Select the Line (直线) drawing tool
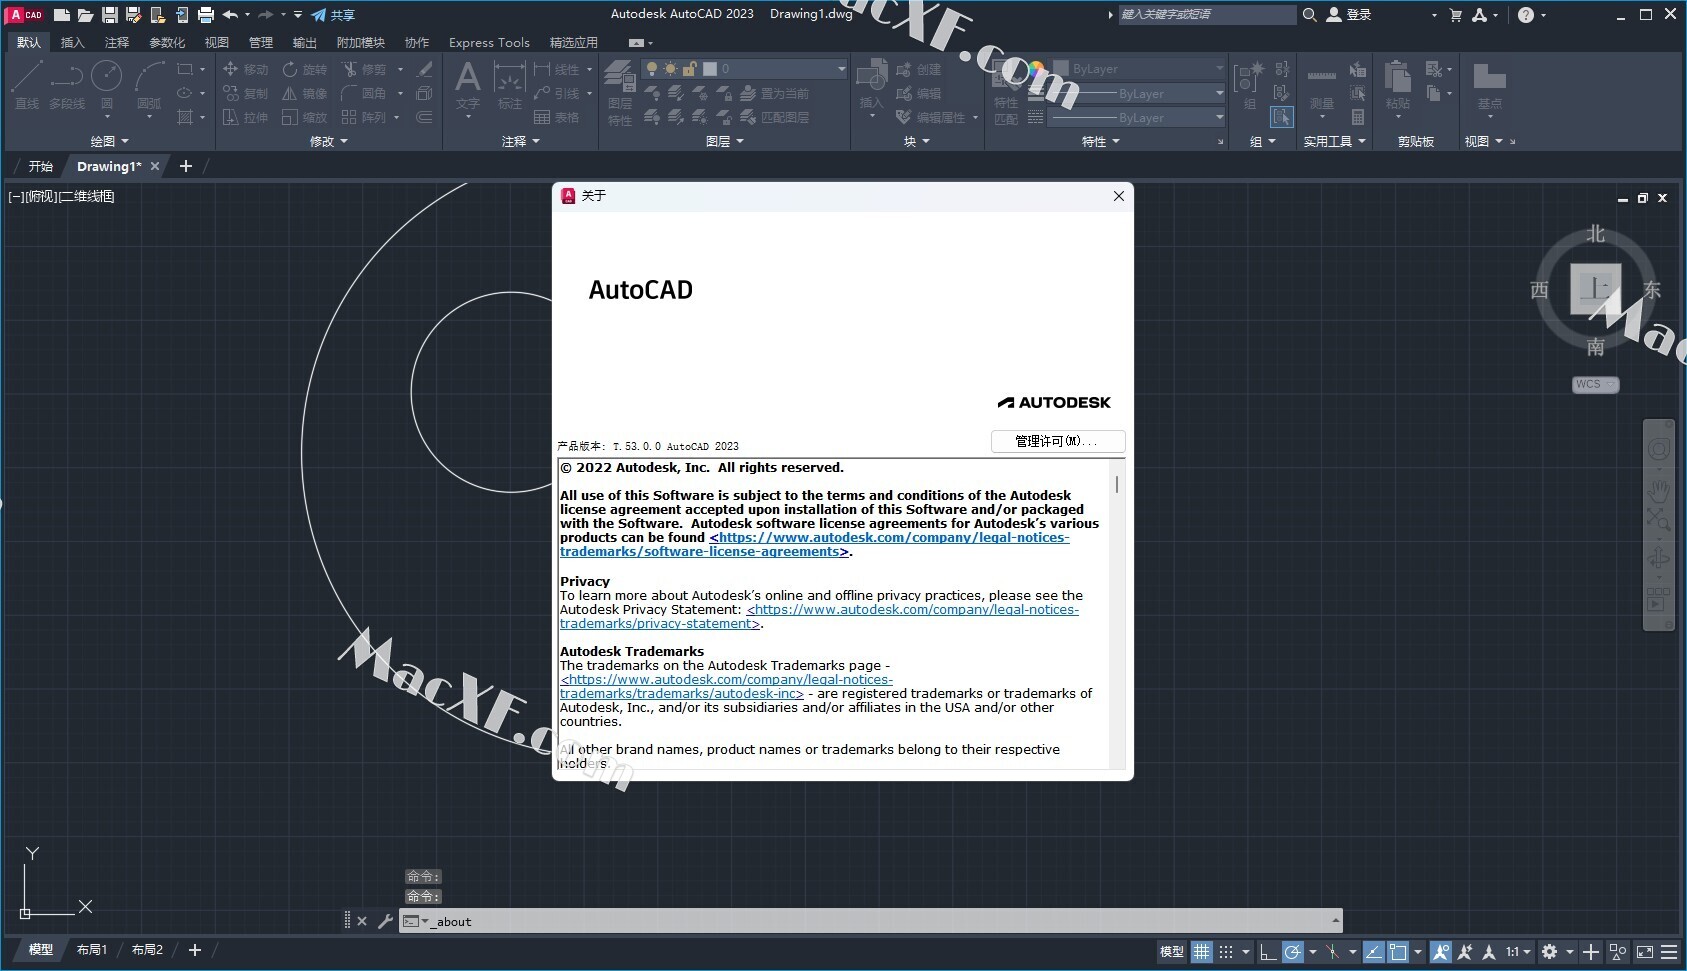 pos(27,84)
